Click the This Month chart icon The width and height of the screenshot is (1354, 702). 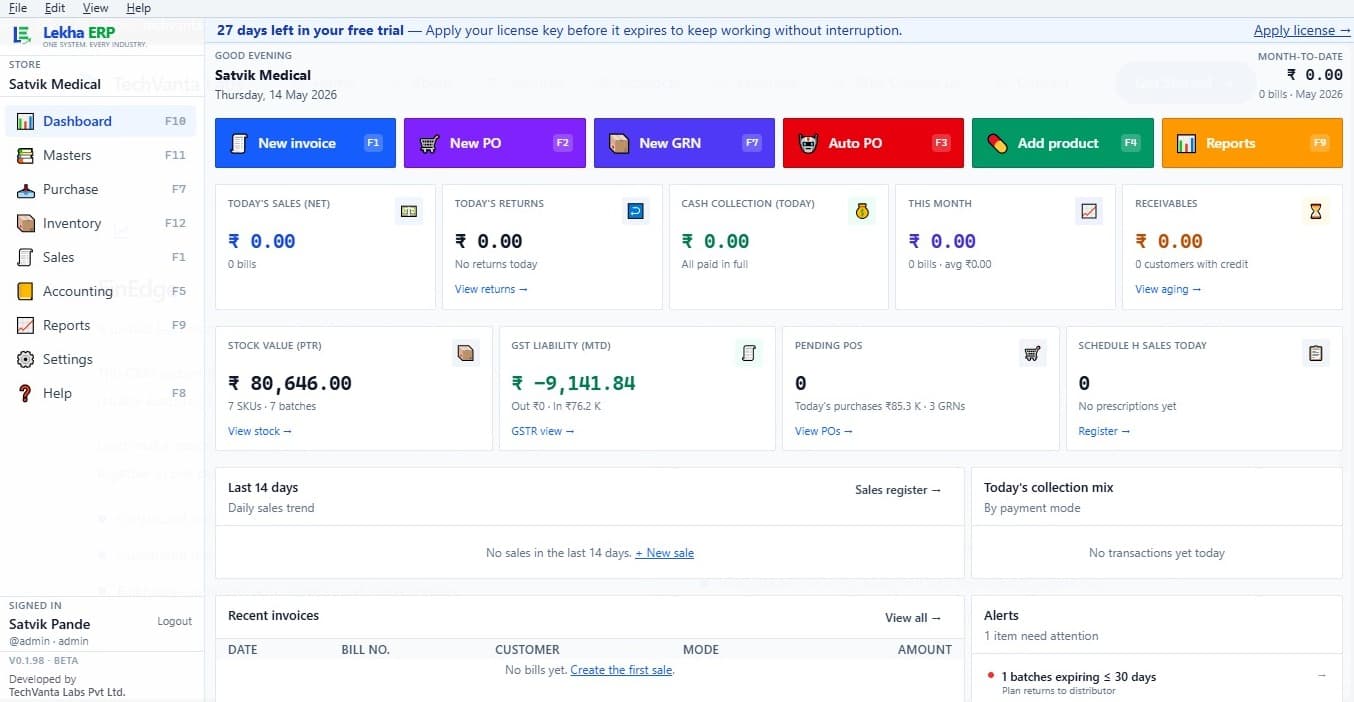coord(1089,211)
